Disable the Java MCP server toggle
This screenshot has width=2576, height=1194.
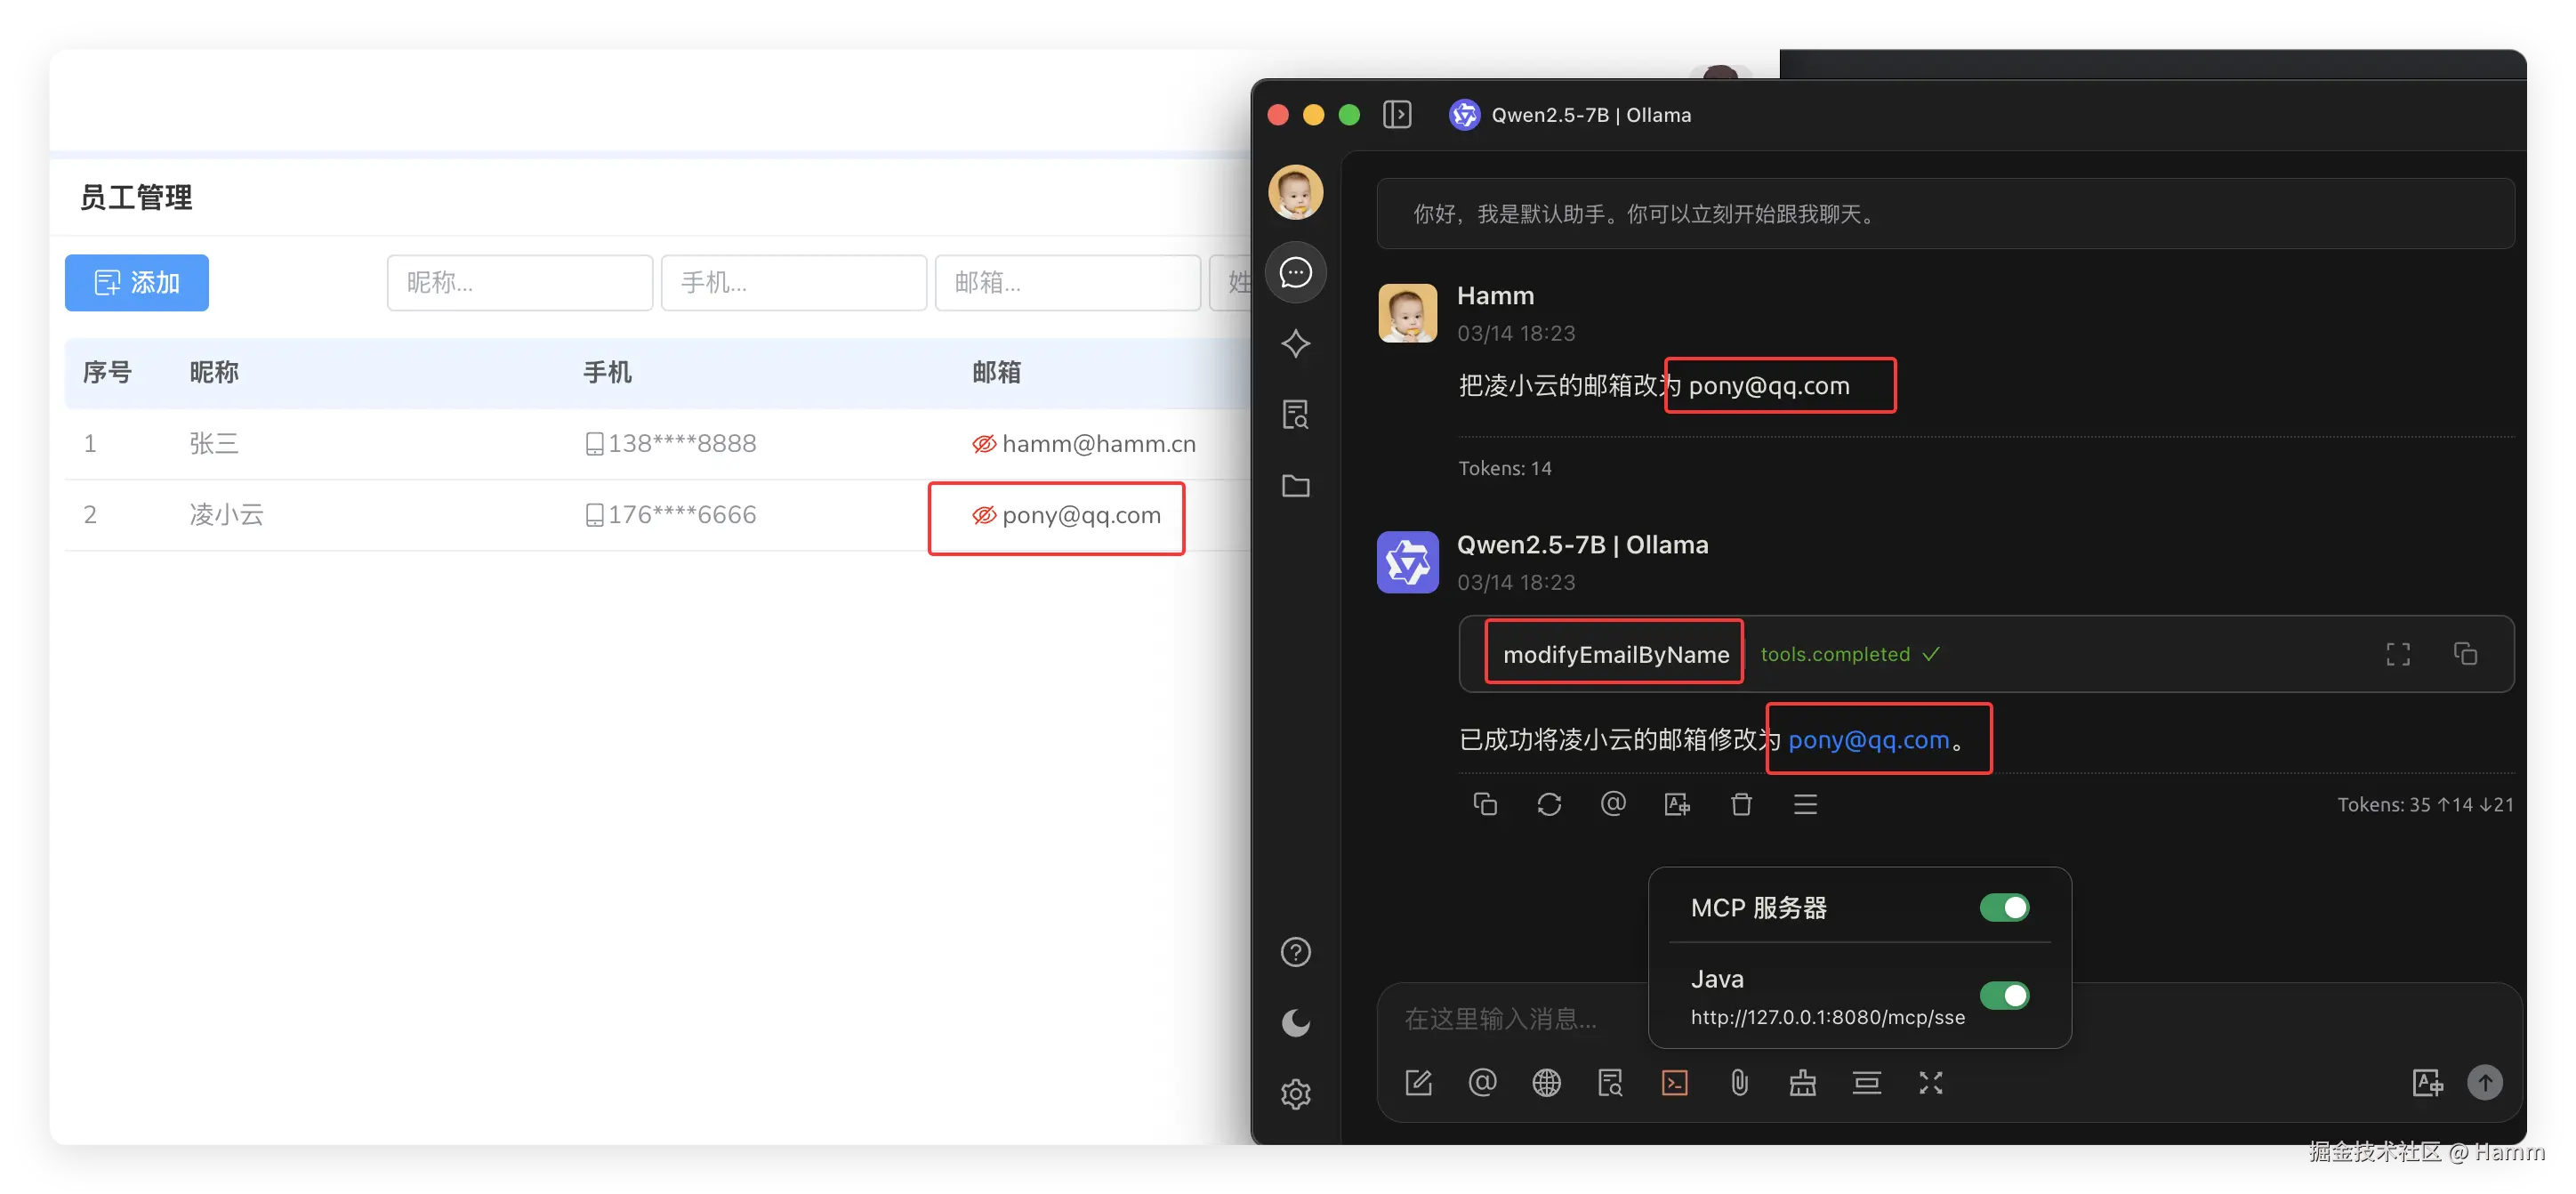(2003, 995)
